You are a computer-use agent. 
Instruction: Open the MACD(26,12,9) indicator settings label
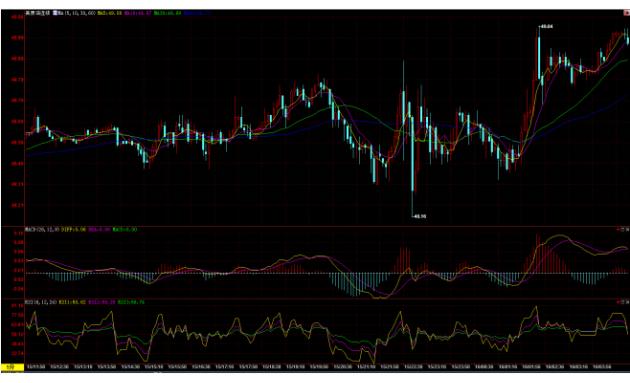click(42, 229)
